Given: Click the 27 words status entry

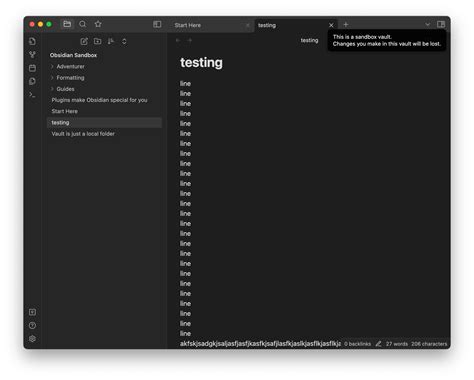Looking at the screenshot, I should tap(397, 344).
